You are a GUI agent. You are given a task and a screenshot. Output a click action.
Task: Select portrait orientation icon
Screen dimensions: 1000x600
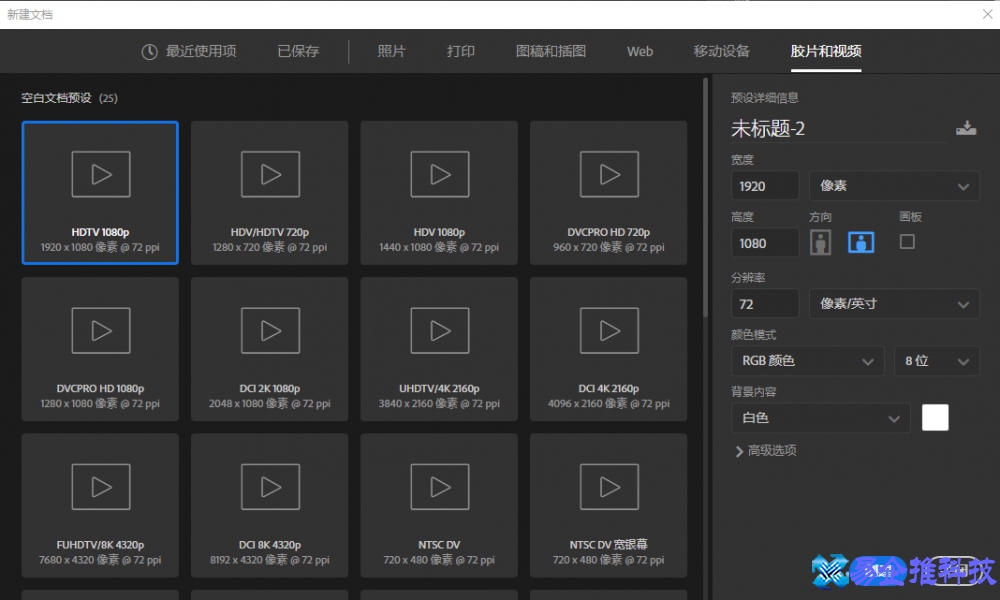click(820, 242)
